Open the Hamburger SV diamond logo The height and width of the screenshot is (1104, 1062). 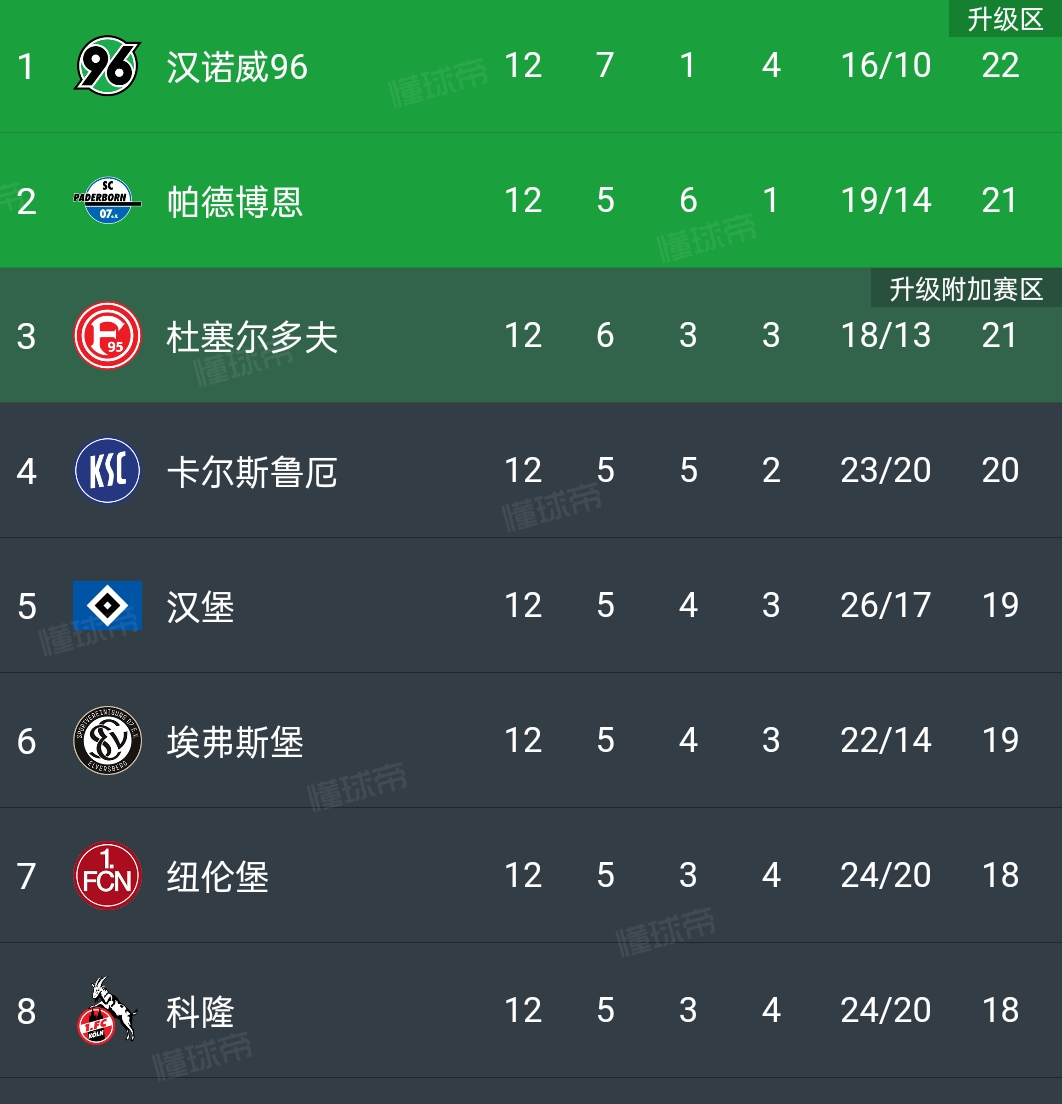coord(107,606)
